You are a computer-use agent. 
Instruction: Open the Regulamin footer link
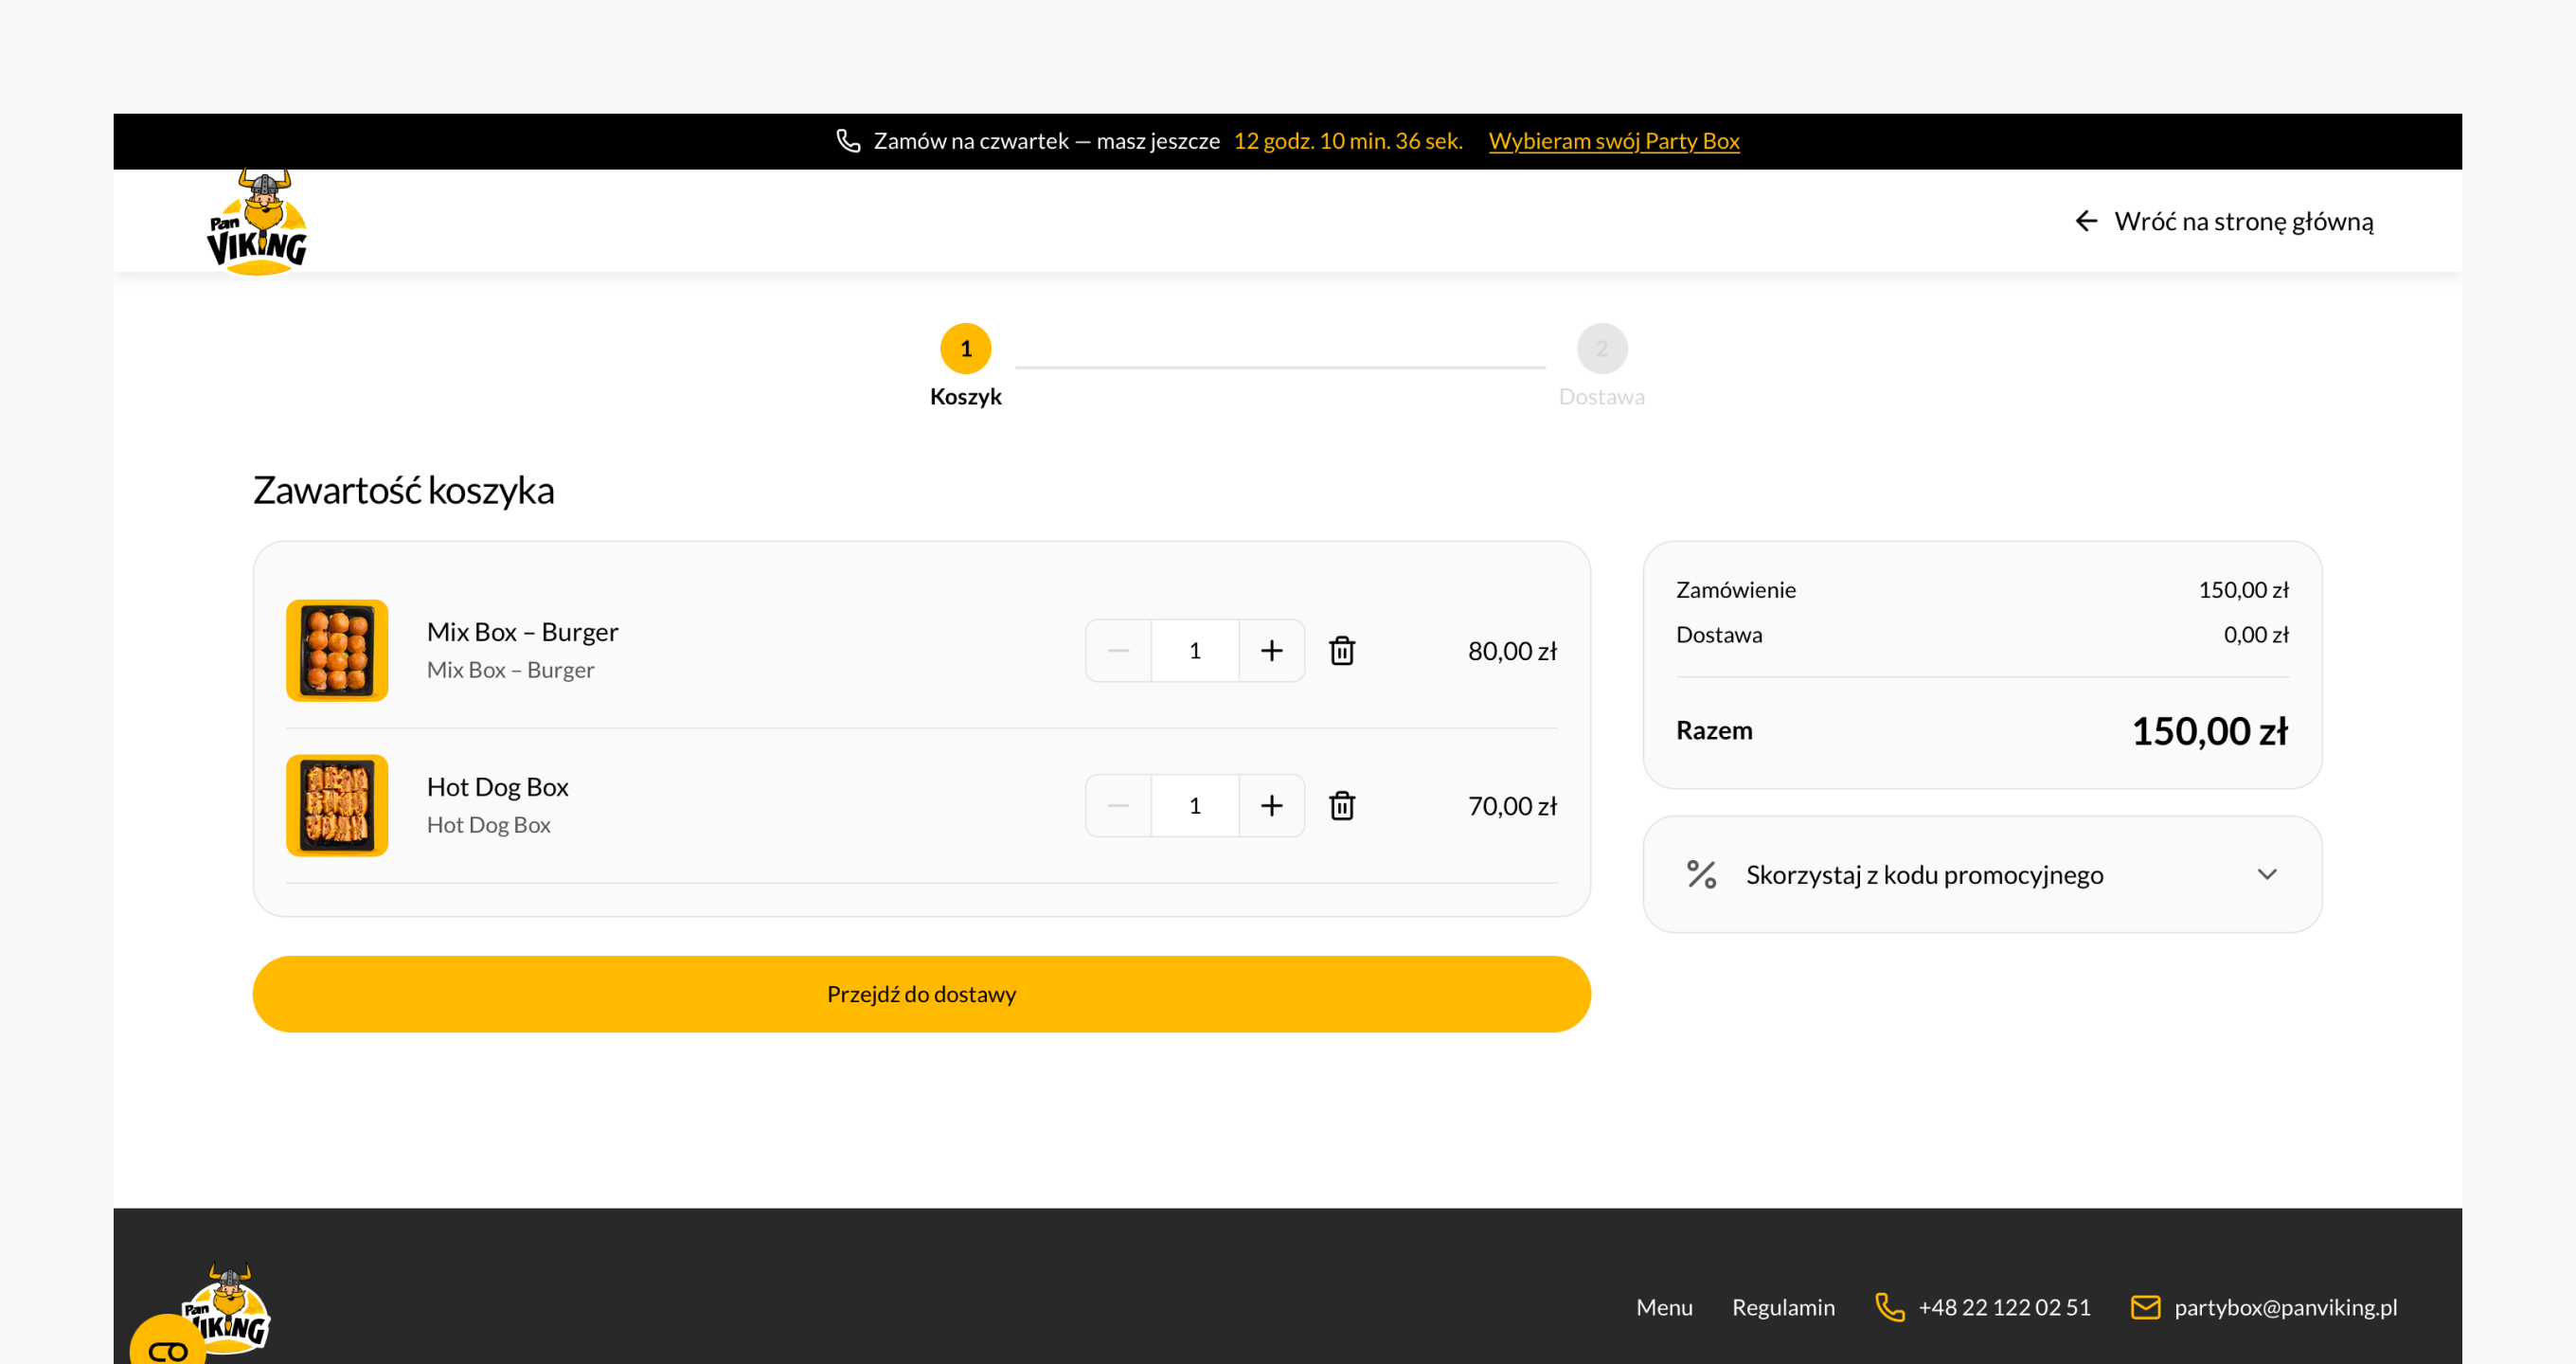click(1783, 1308)
